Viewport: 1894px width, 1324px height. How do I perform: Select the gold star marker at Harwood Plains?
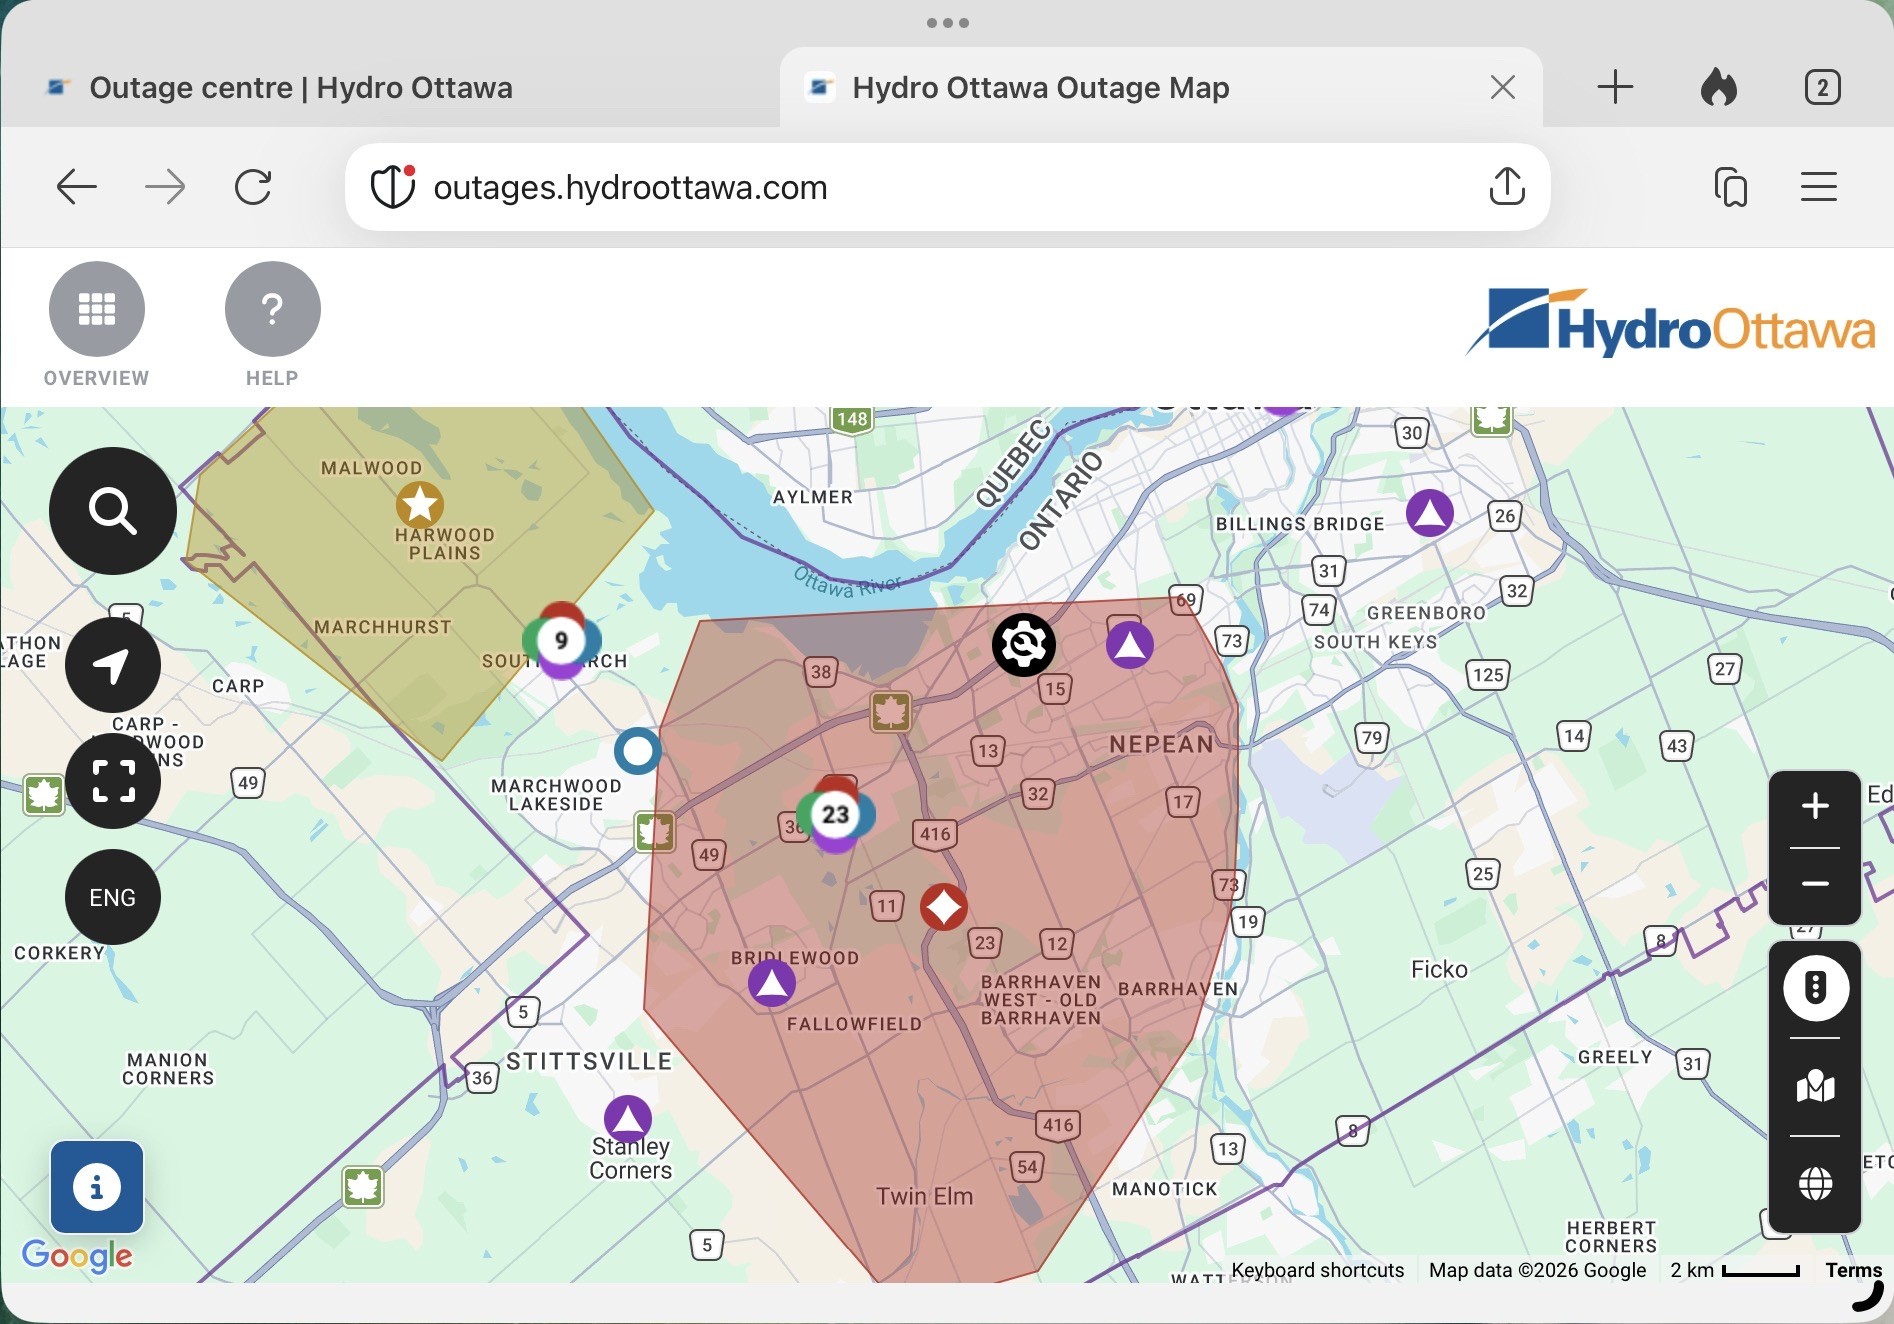coord(420,505)
